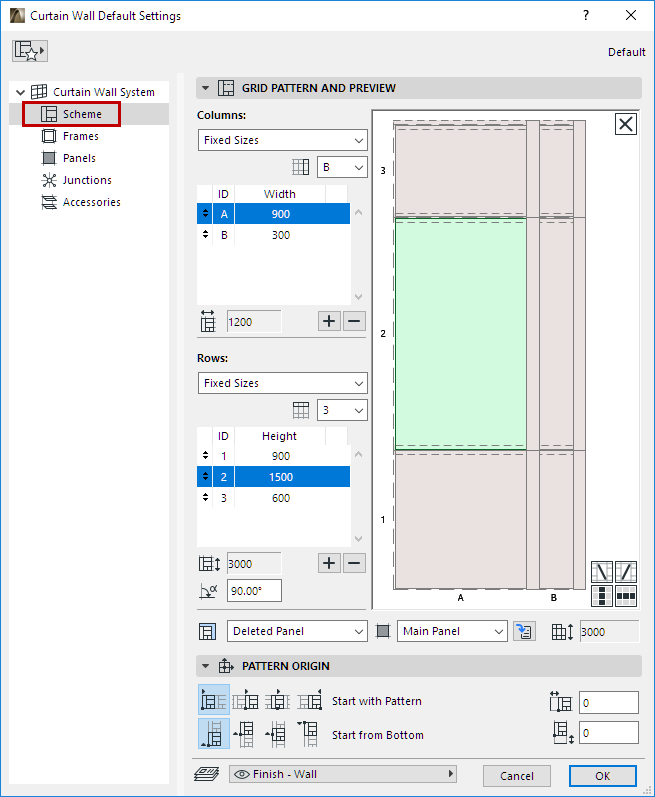Image resolution: width=655 pixels, height=797 pixels.
Task: Click the panel class icon beside Main Panel
Action: [x=383, y=631]
